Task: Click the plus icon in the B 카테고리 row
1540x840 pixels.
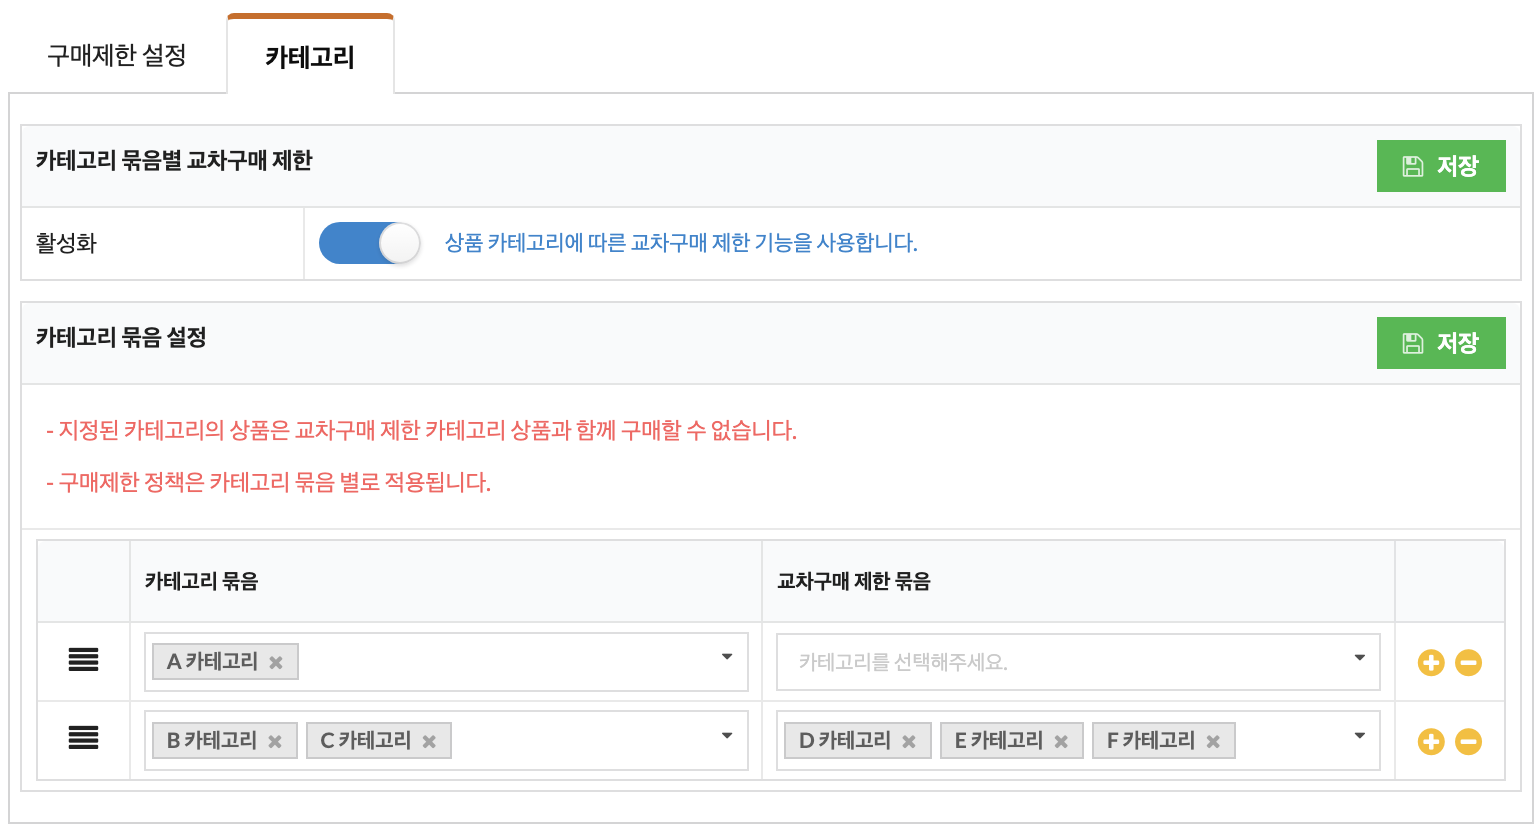Action: pyautogui.click(x=1431, y=742)
